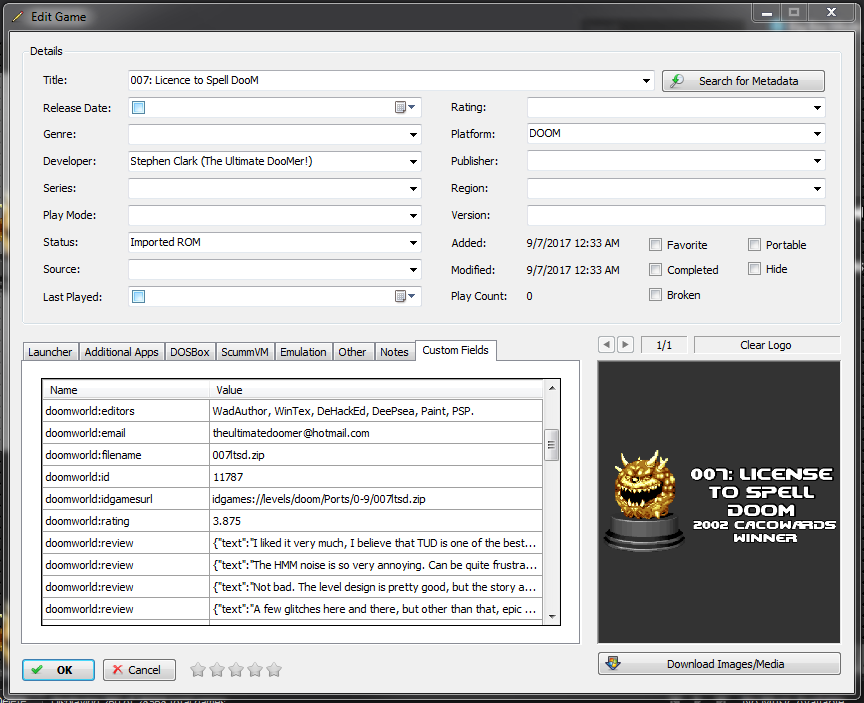This screenshot has width=864, height=703.
Task: Select the review starting "The HMM noise"
Action: (x=293, y=565)
